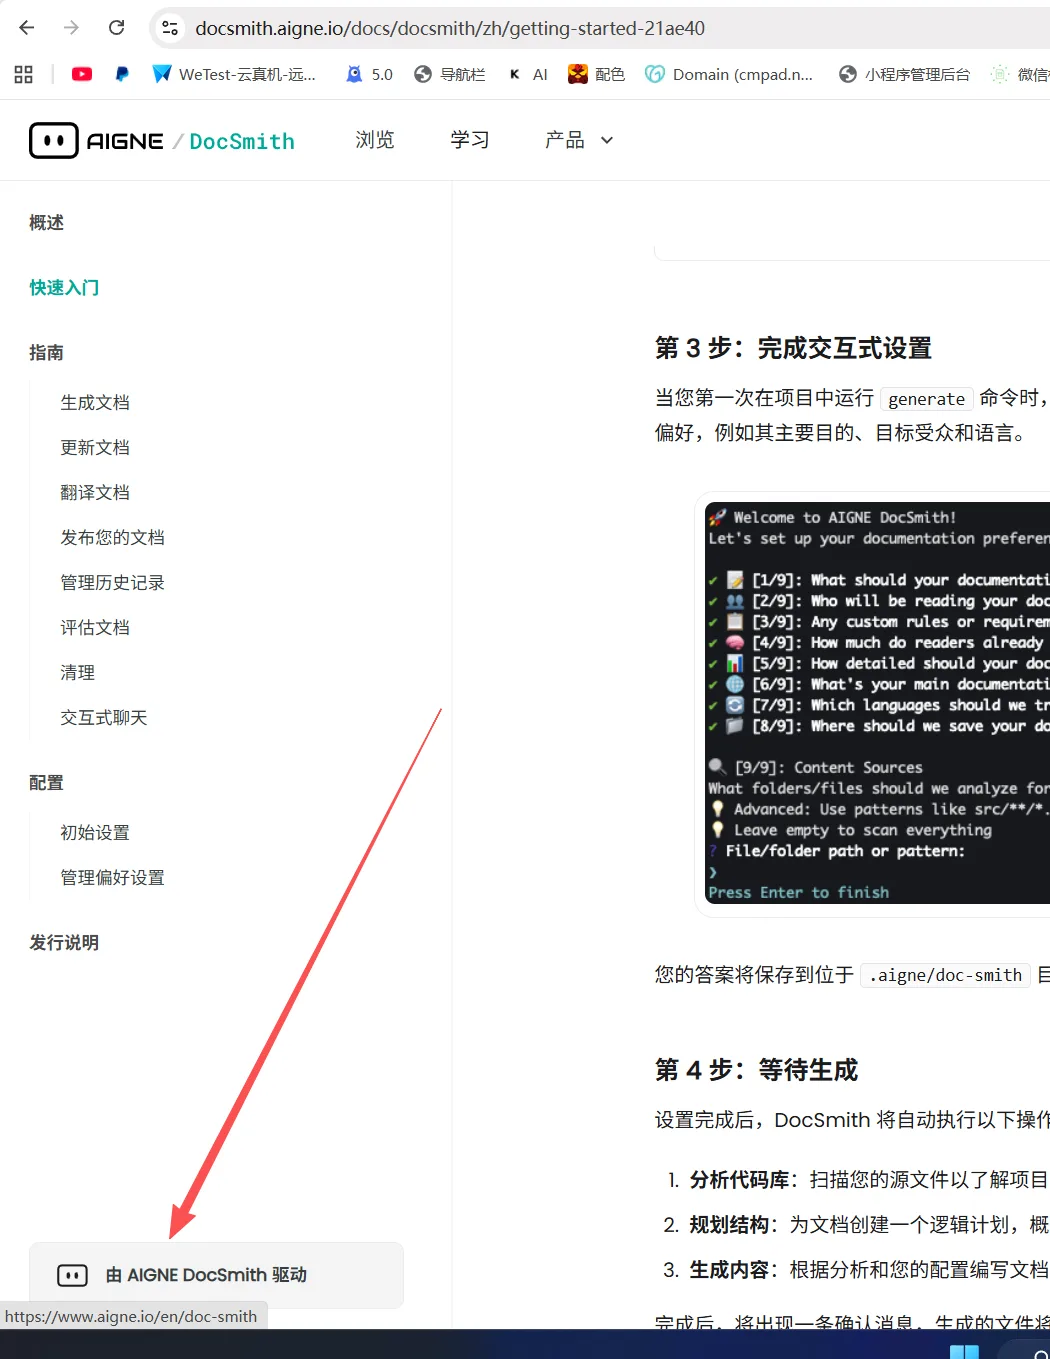Click the 由 AIGNE DocSmith 驱动 button
The width and height of the screenshot is (1050, 1359).
pos(216,1275)
